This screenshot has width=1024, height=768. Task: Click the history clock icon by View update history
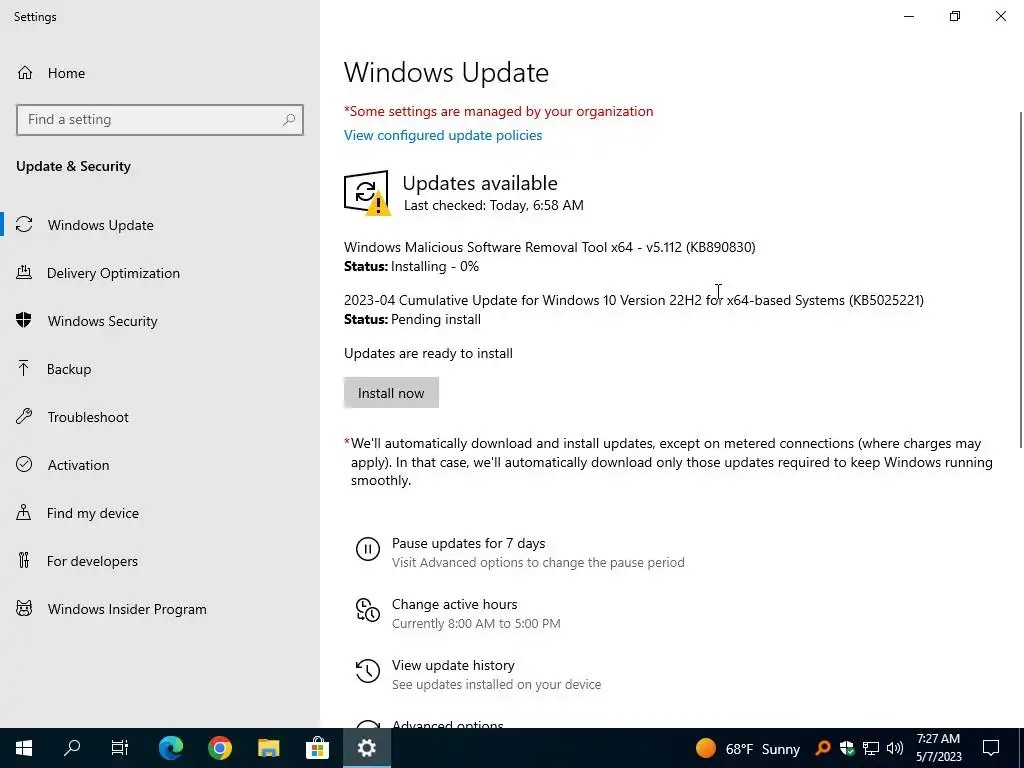click(x=368, y=671)
